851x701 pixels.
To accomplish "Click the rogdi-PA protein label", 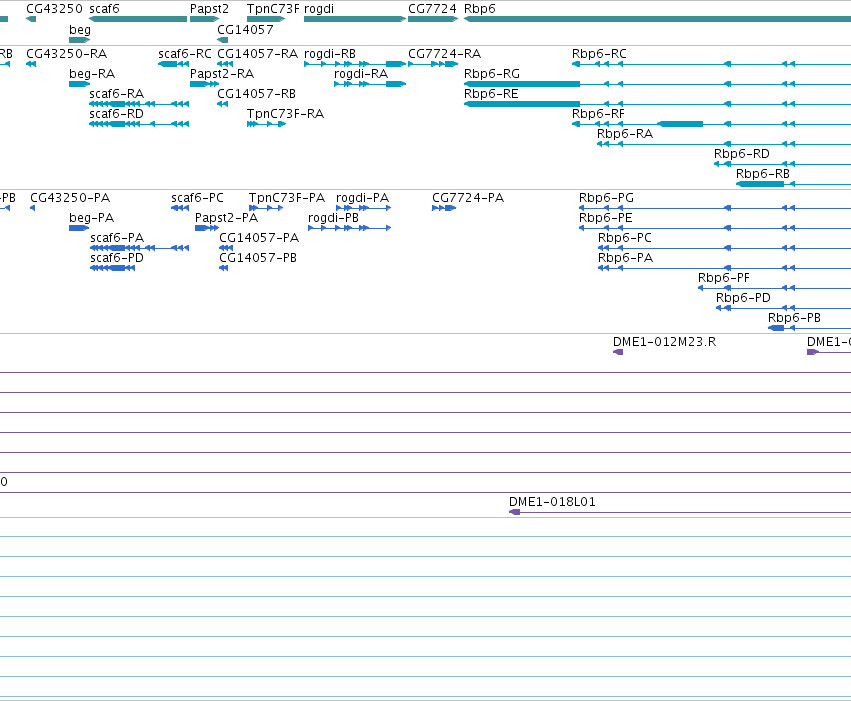I will pos(363,198).
